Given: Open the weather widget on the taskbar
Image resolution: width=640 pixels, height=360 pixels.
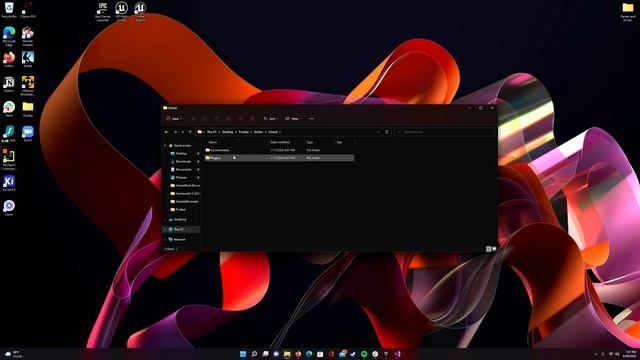Looking at the screenshot, I should click(13, 354).
